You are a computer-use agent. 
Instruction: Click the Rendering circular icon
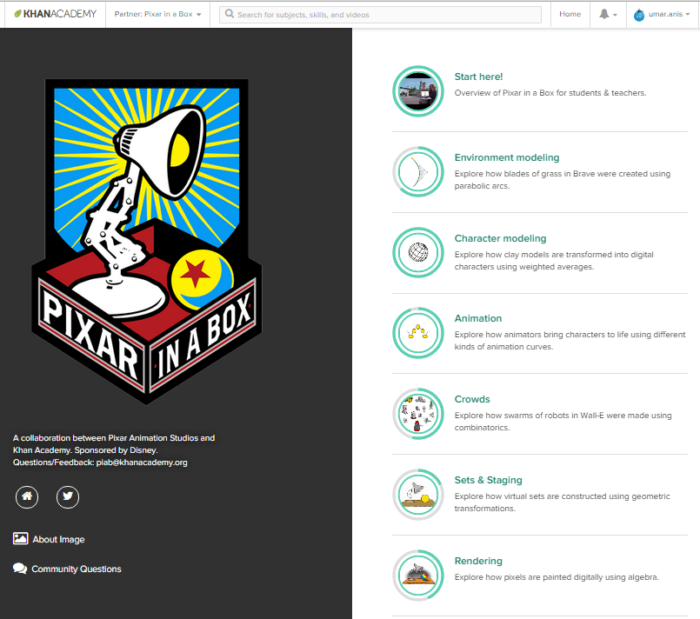418,574
